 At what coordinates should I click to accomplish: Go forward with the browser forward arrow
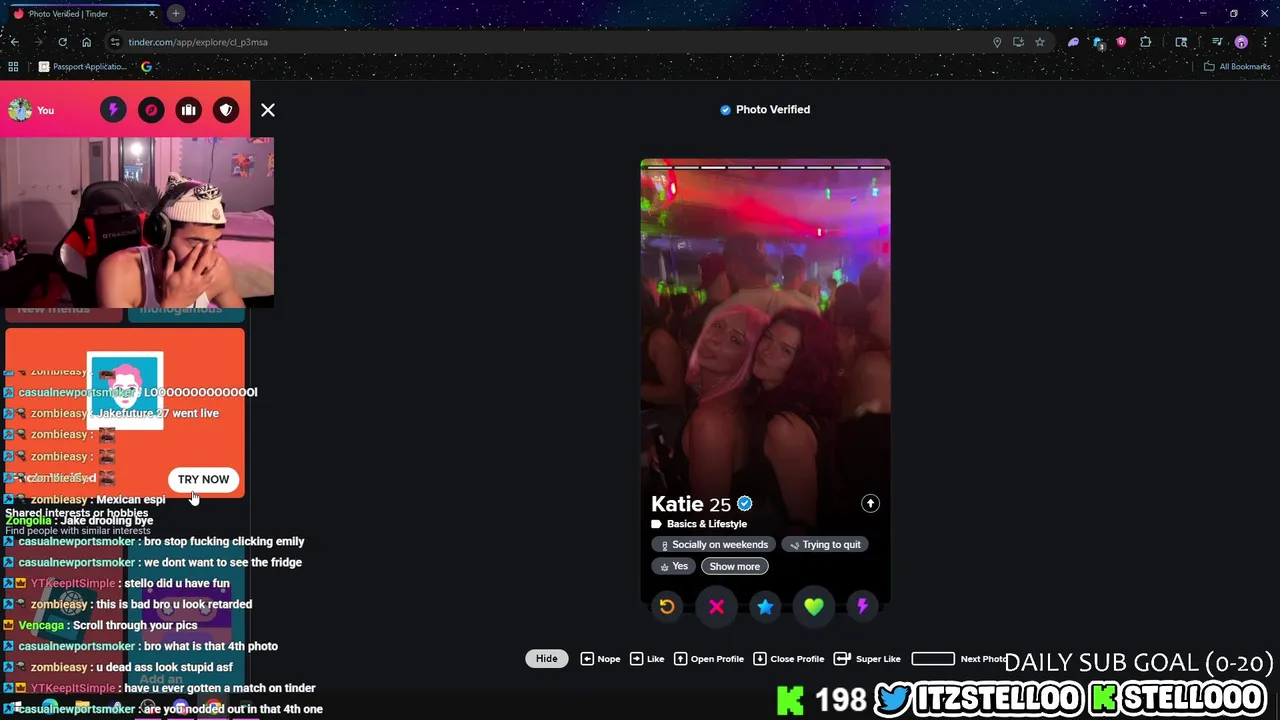[x=38, y=42]
